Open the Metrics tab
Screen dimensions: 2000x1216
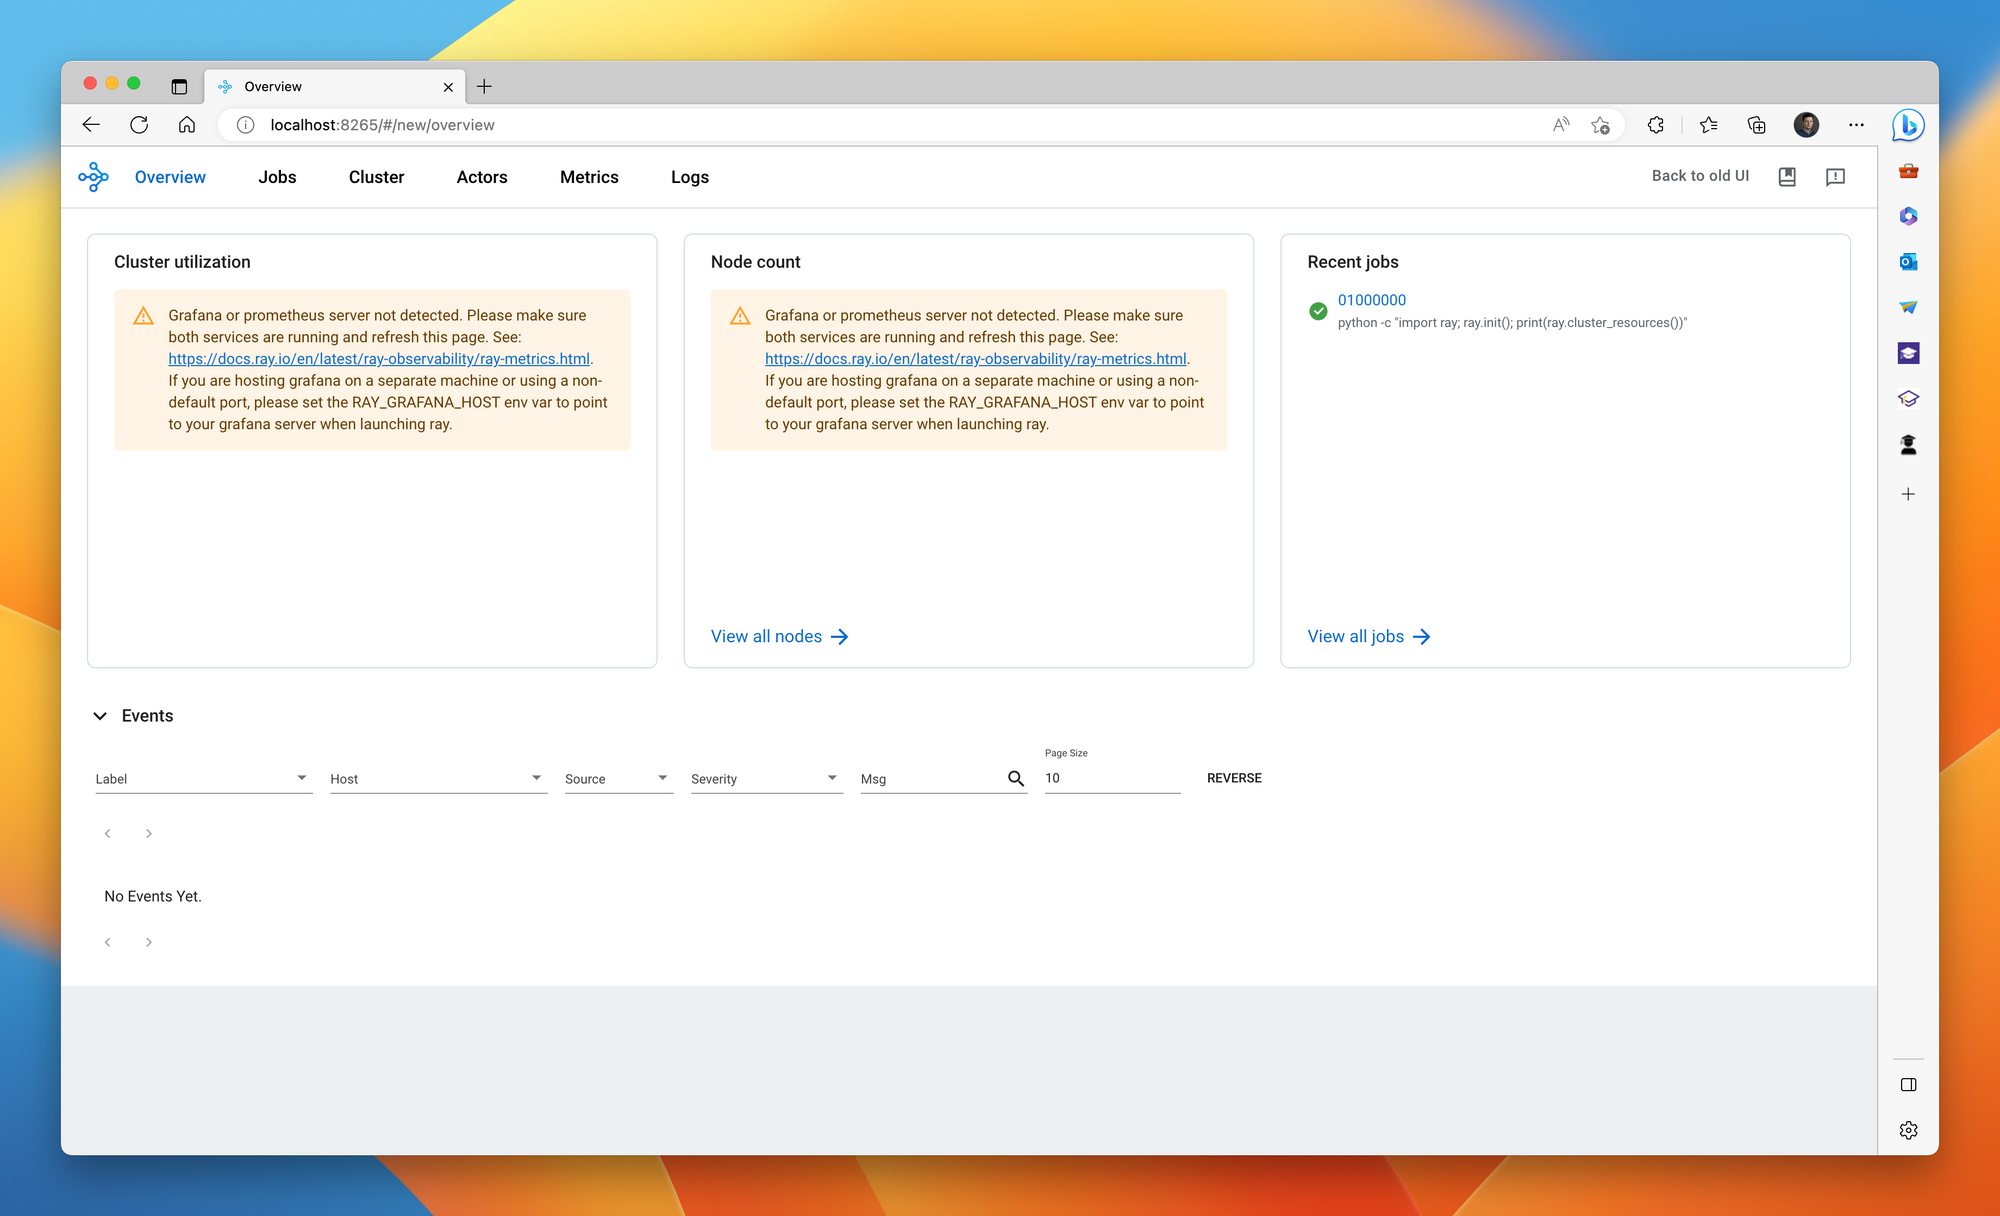pos(589,177)
